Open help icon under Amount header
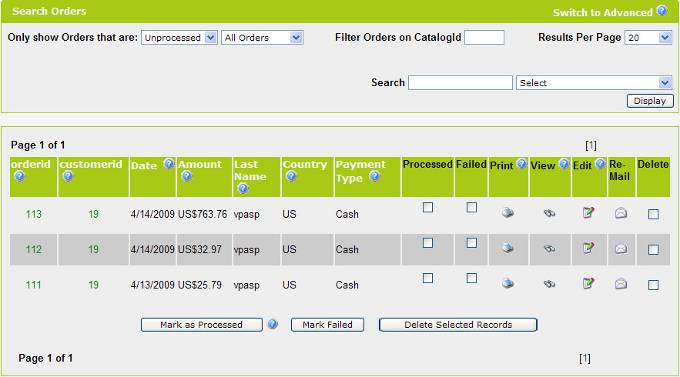Screen dimensions: 680x377 pos(186,176)
